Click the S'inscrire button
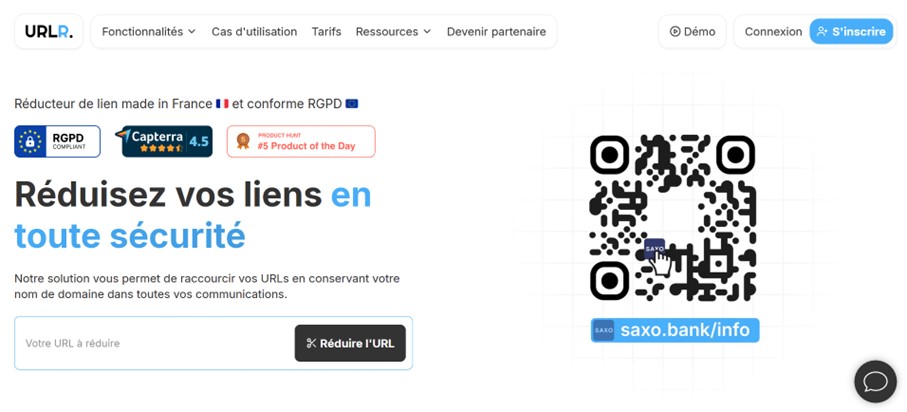Image resolution: width=907 pixels, height=412 pixels. [x=851, y=32]
